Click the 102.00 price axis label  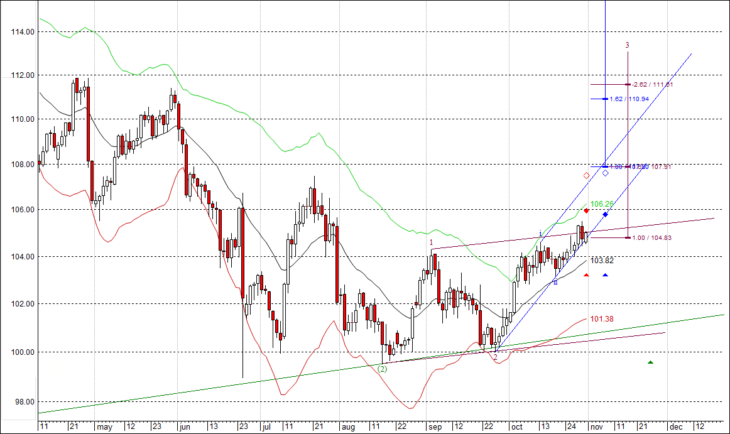click(22, 304)
